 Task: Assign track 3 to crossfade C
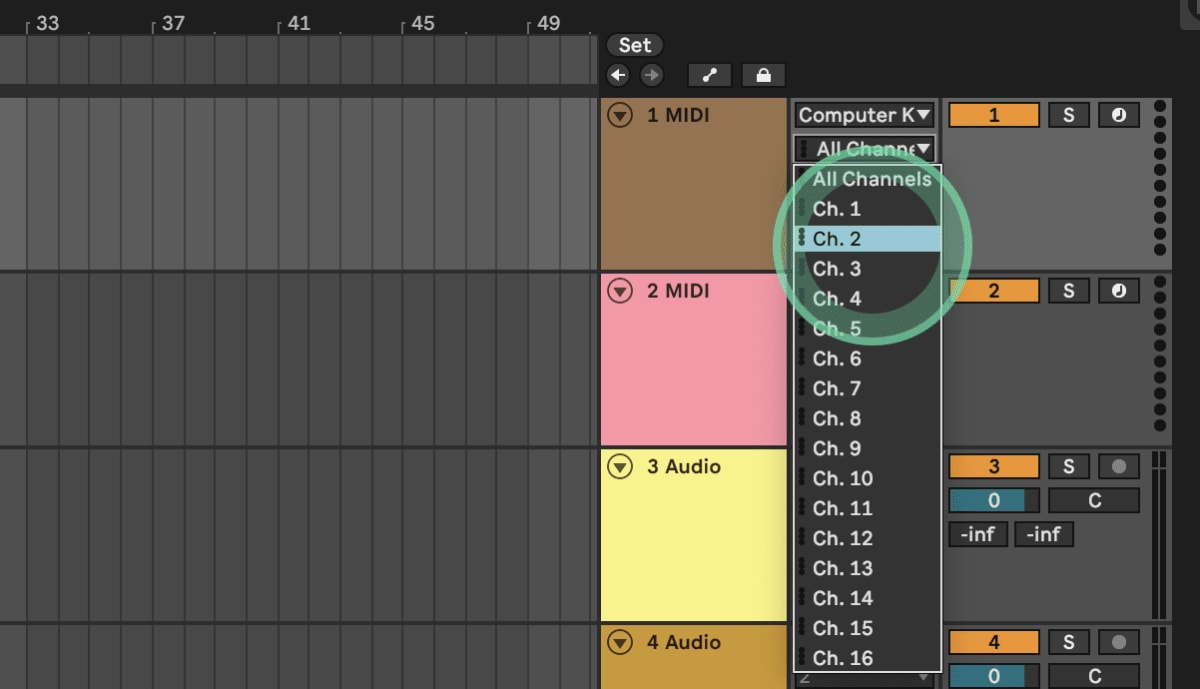point(1093,500)
